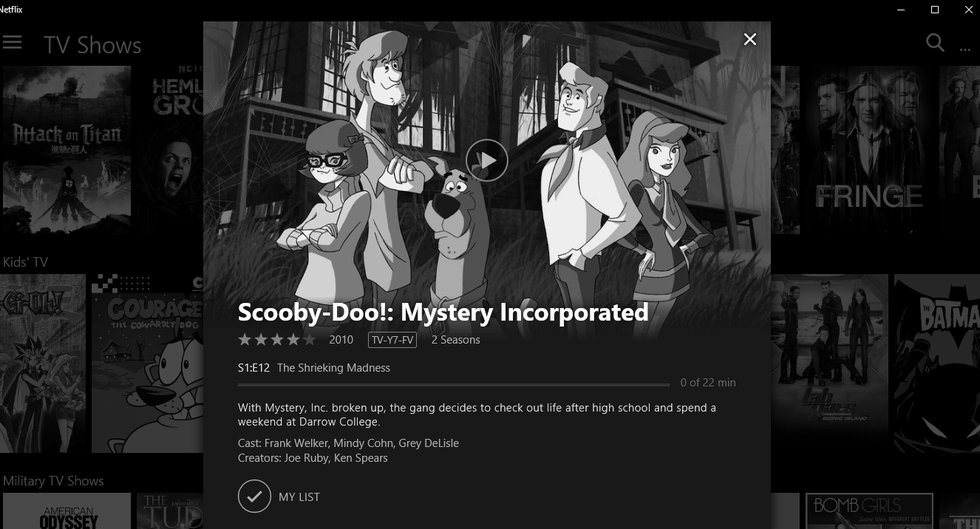This screenshot has height=529, width=980.
Task: Open the Kids' TV category heading
Action: [x=25, y=262]
